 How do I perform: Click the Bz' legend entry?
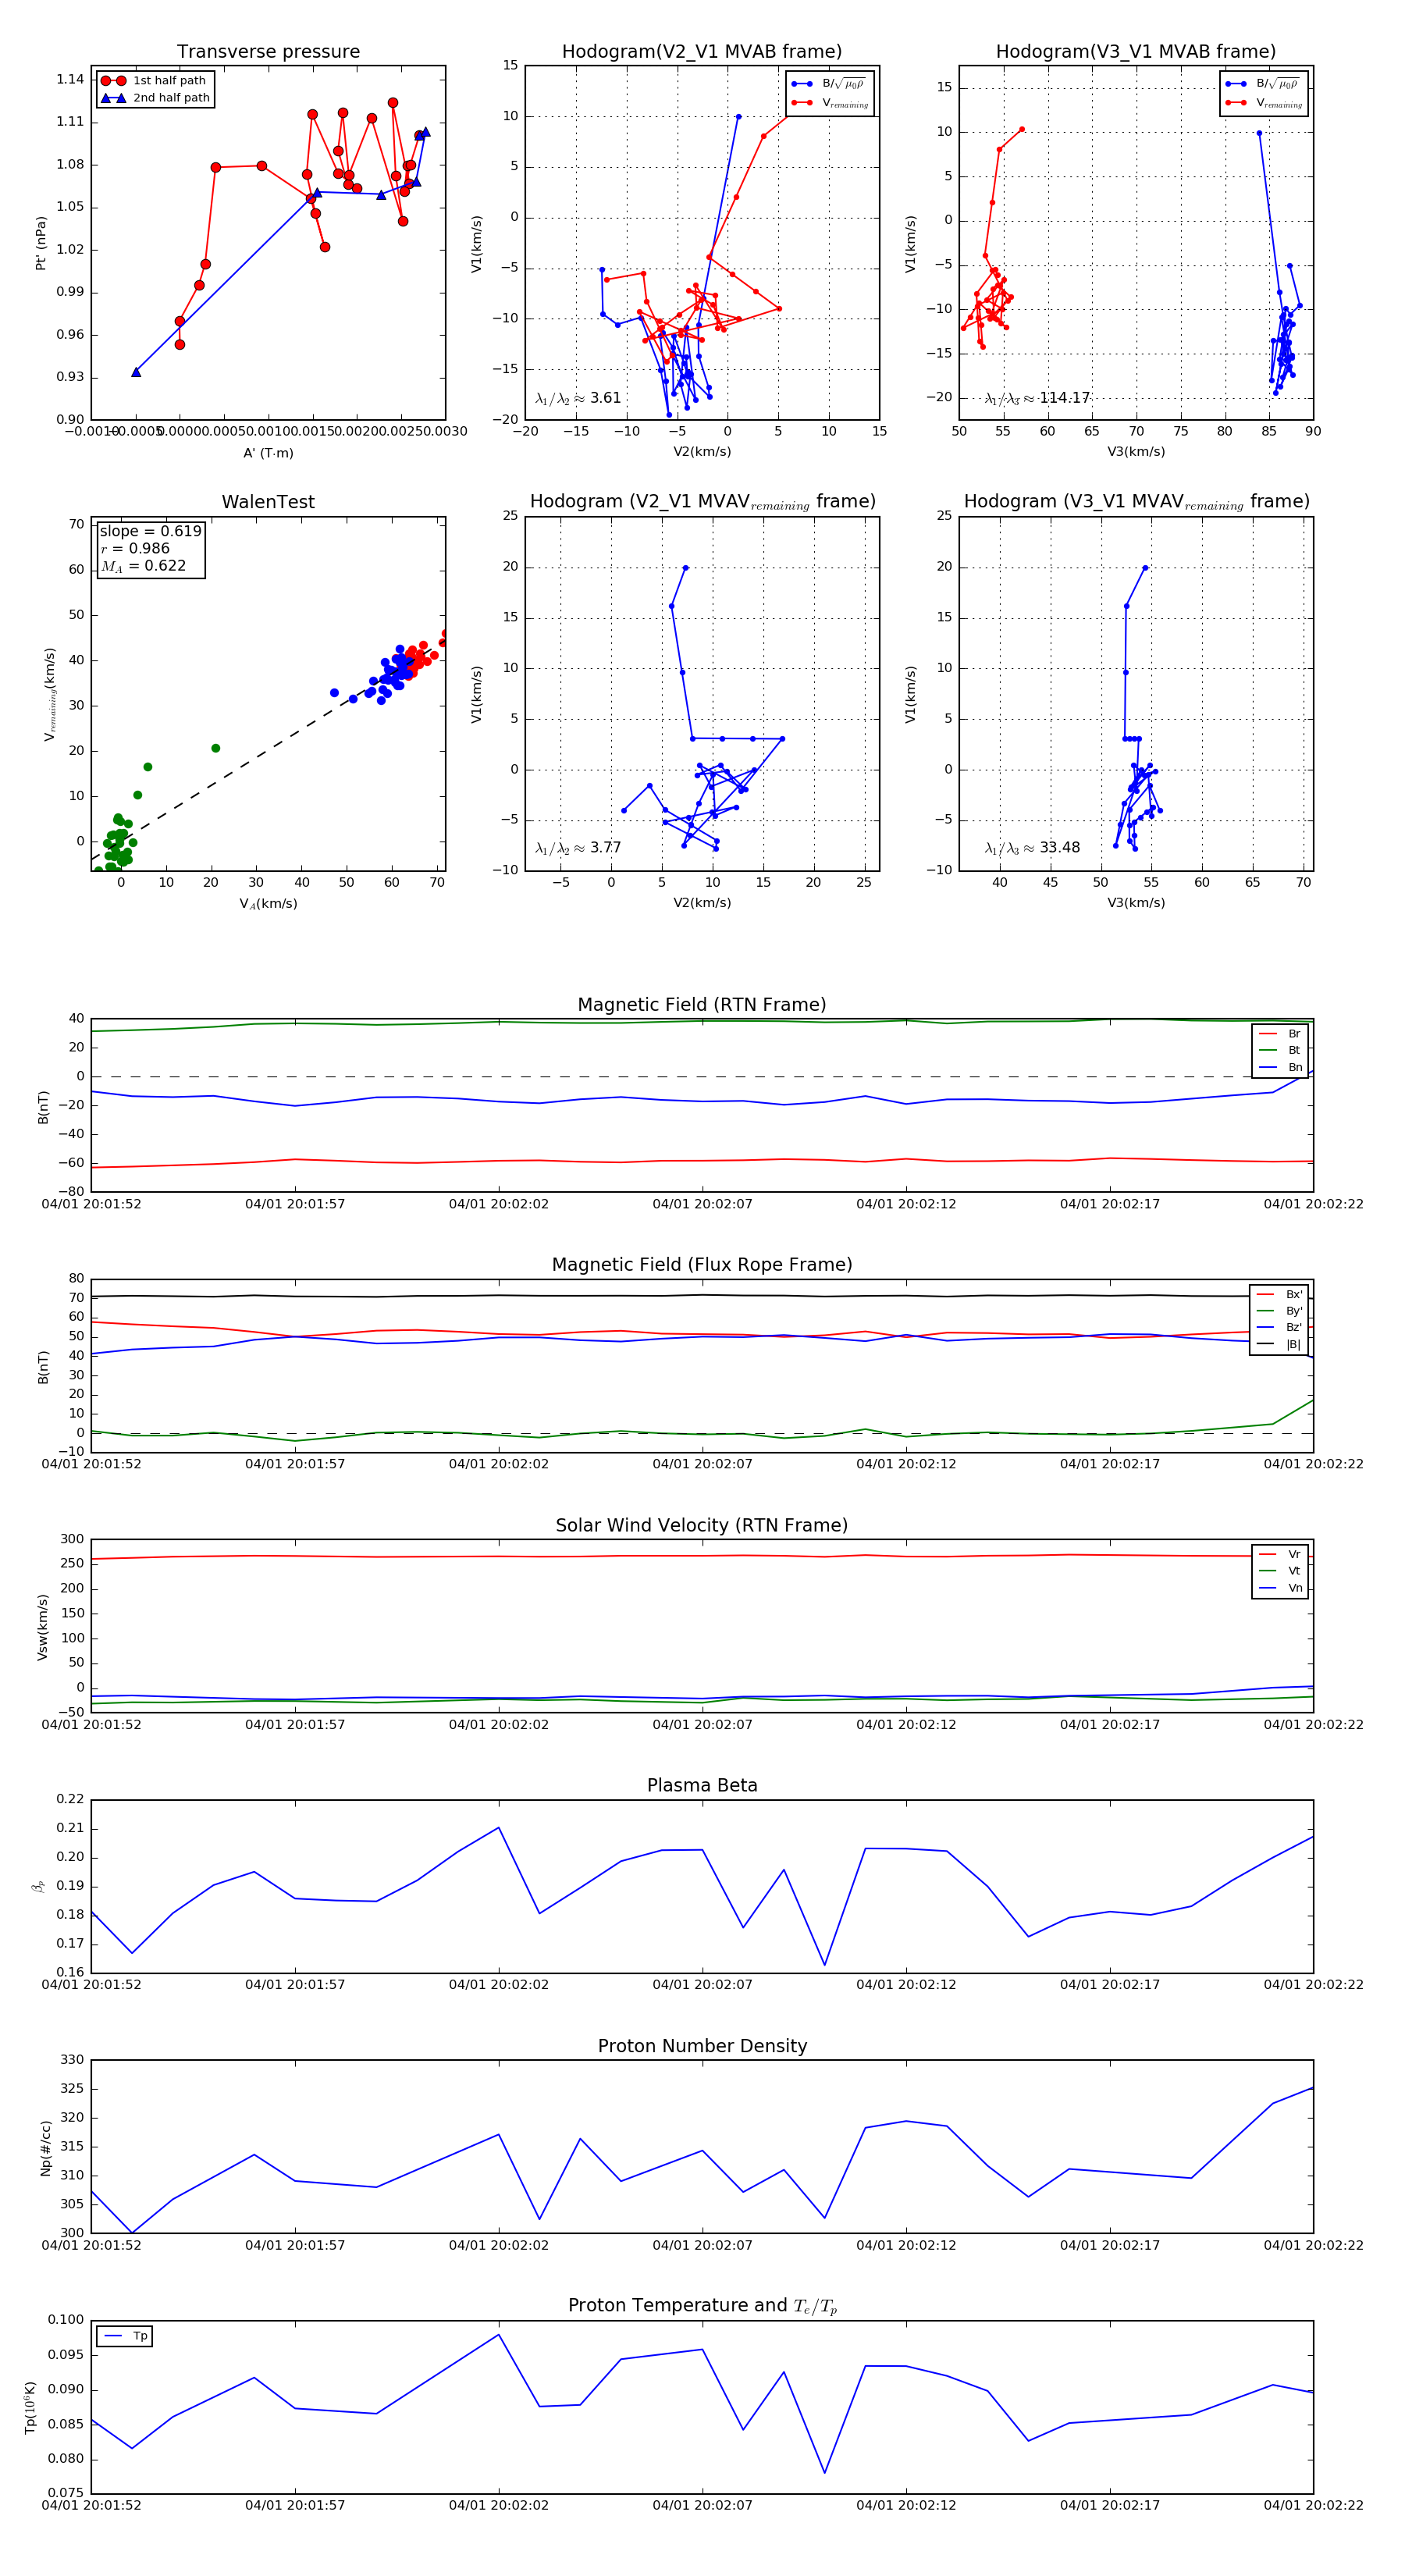[1279, 1327]
